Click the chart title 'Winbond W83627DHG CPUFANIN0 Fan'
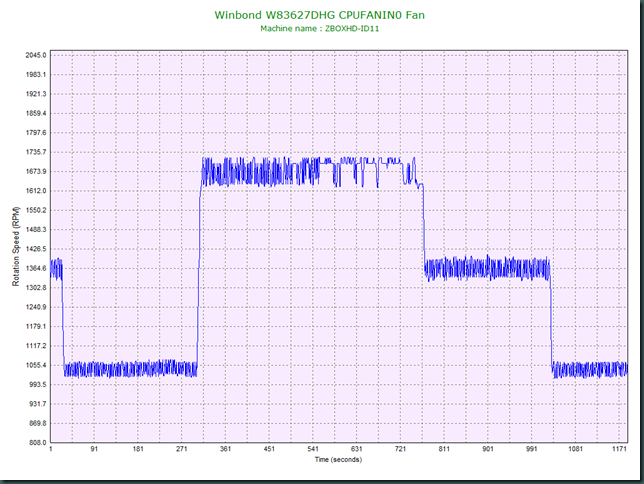644x484 pixels. pyautogui.click(x=320, y=15)
